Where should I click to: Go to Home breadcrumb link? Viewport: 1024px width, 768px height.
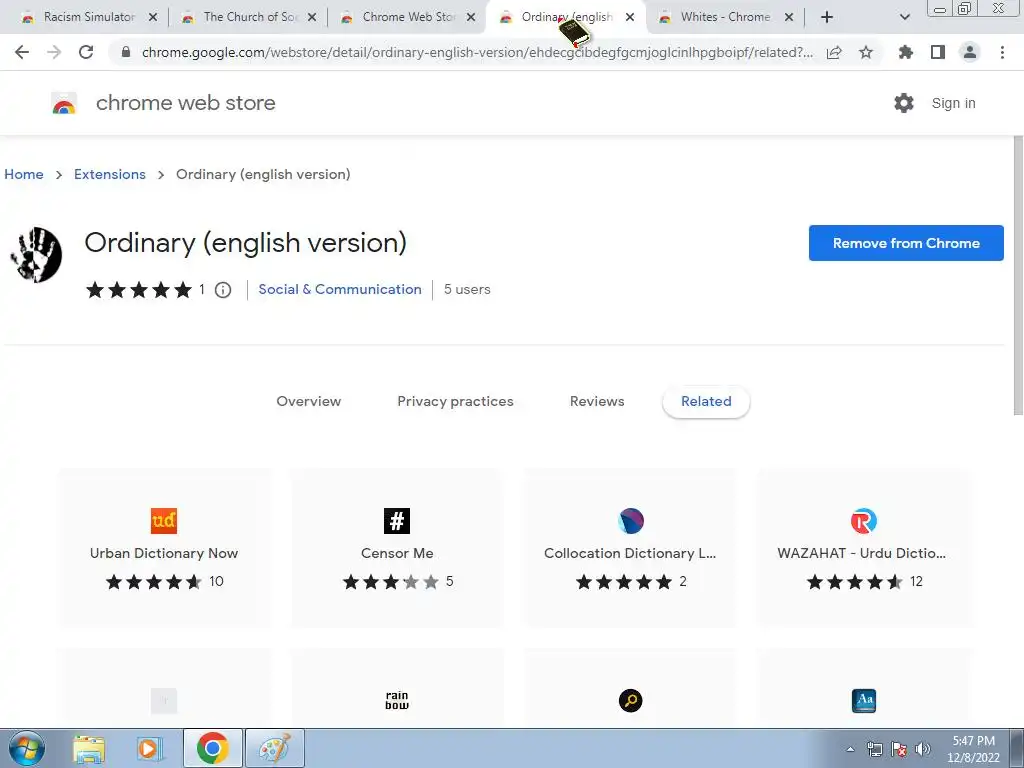click(24, 174)
